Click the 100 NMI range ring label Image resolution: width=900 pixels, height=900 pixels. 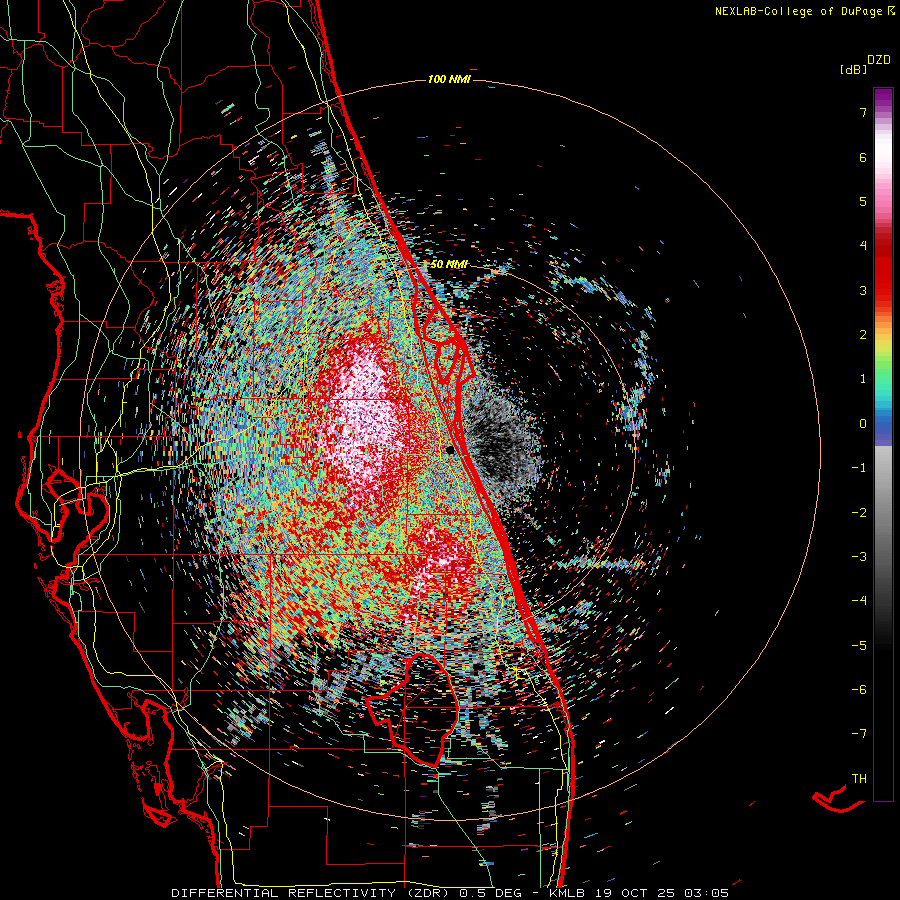click(449, 79)
